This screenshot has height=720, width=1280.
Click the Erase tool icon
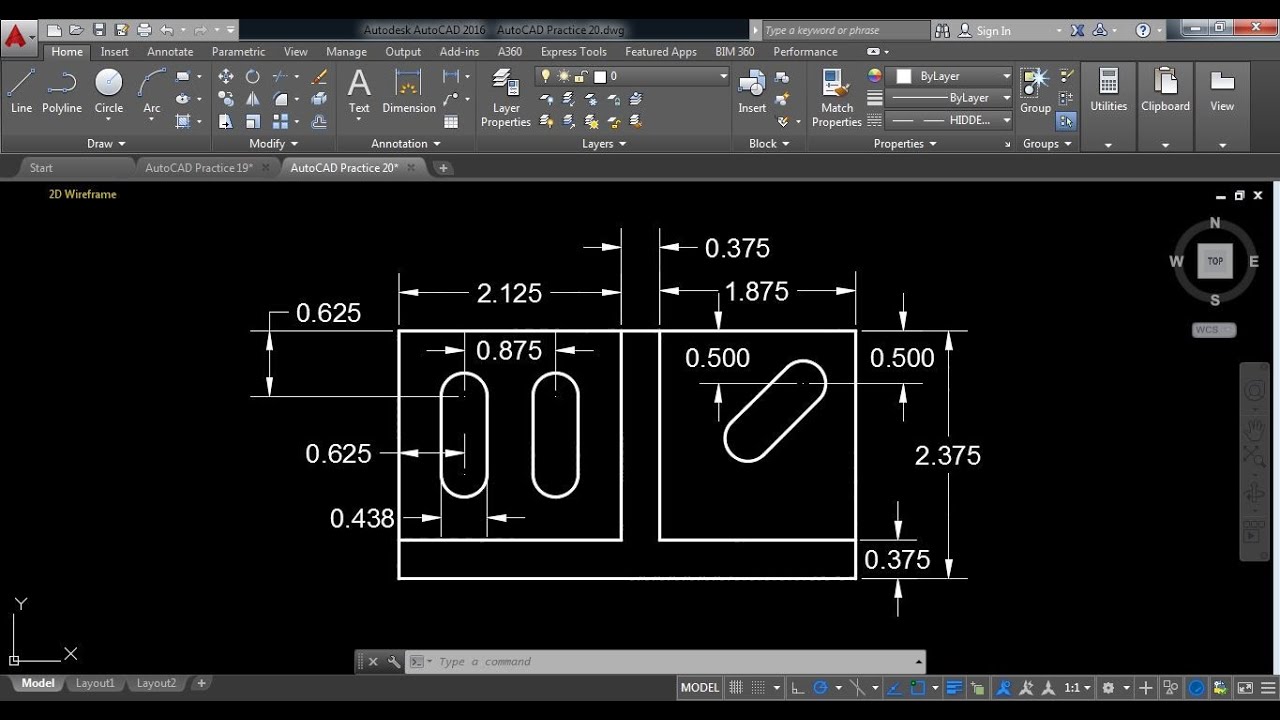pyautogui.click(x=319, y=76)
